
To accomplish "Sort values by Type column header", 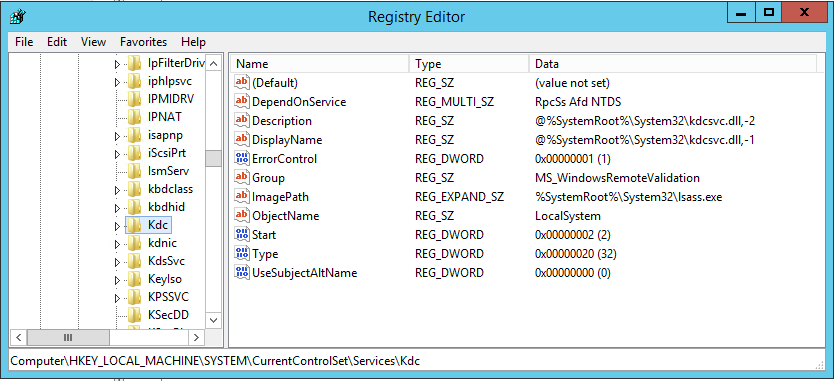I will pyautogui.click(x=469, y=64).
